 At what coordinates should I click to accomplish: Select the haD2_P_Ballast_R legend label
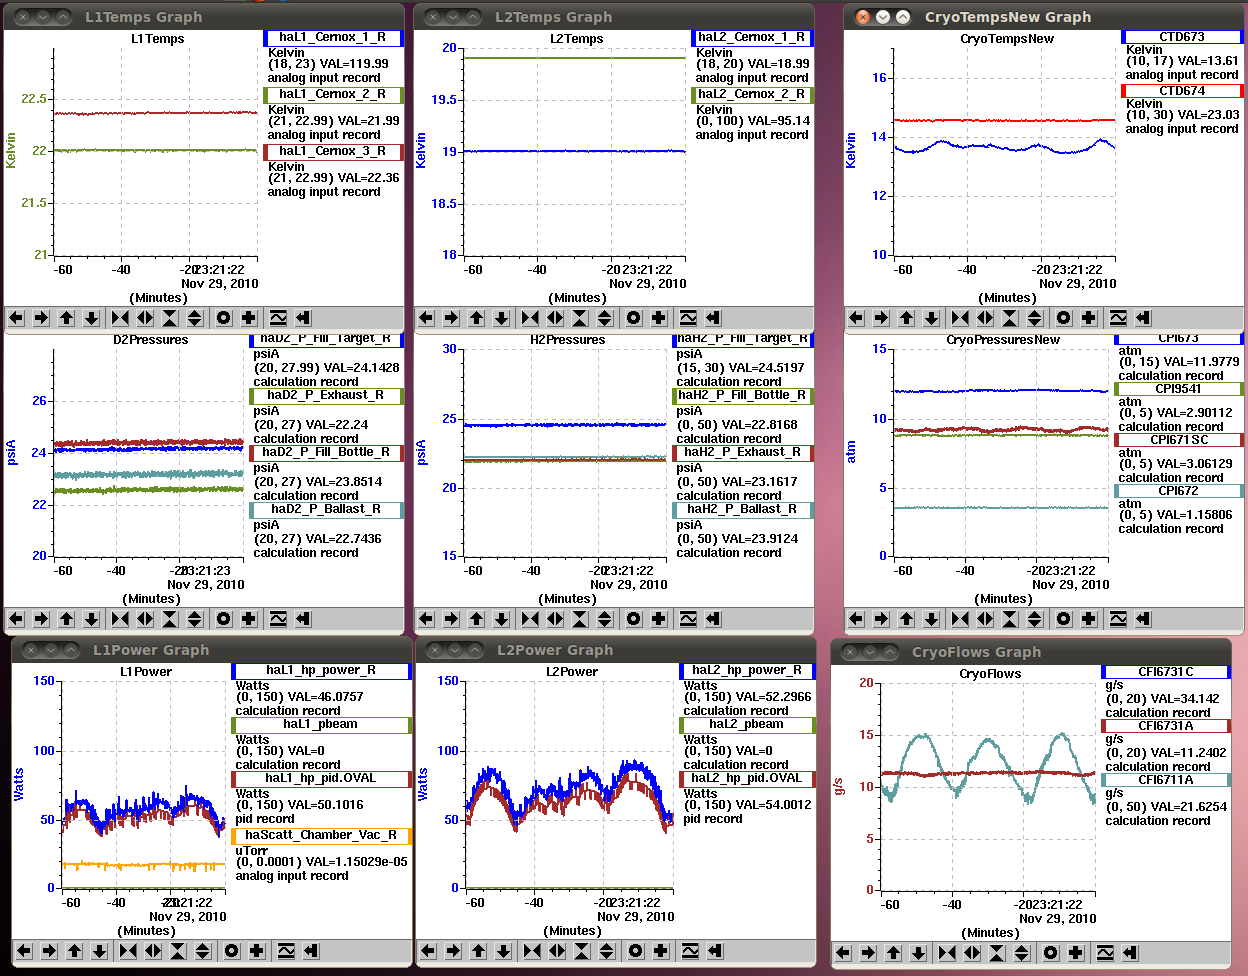[326, 510]
